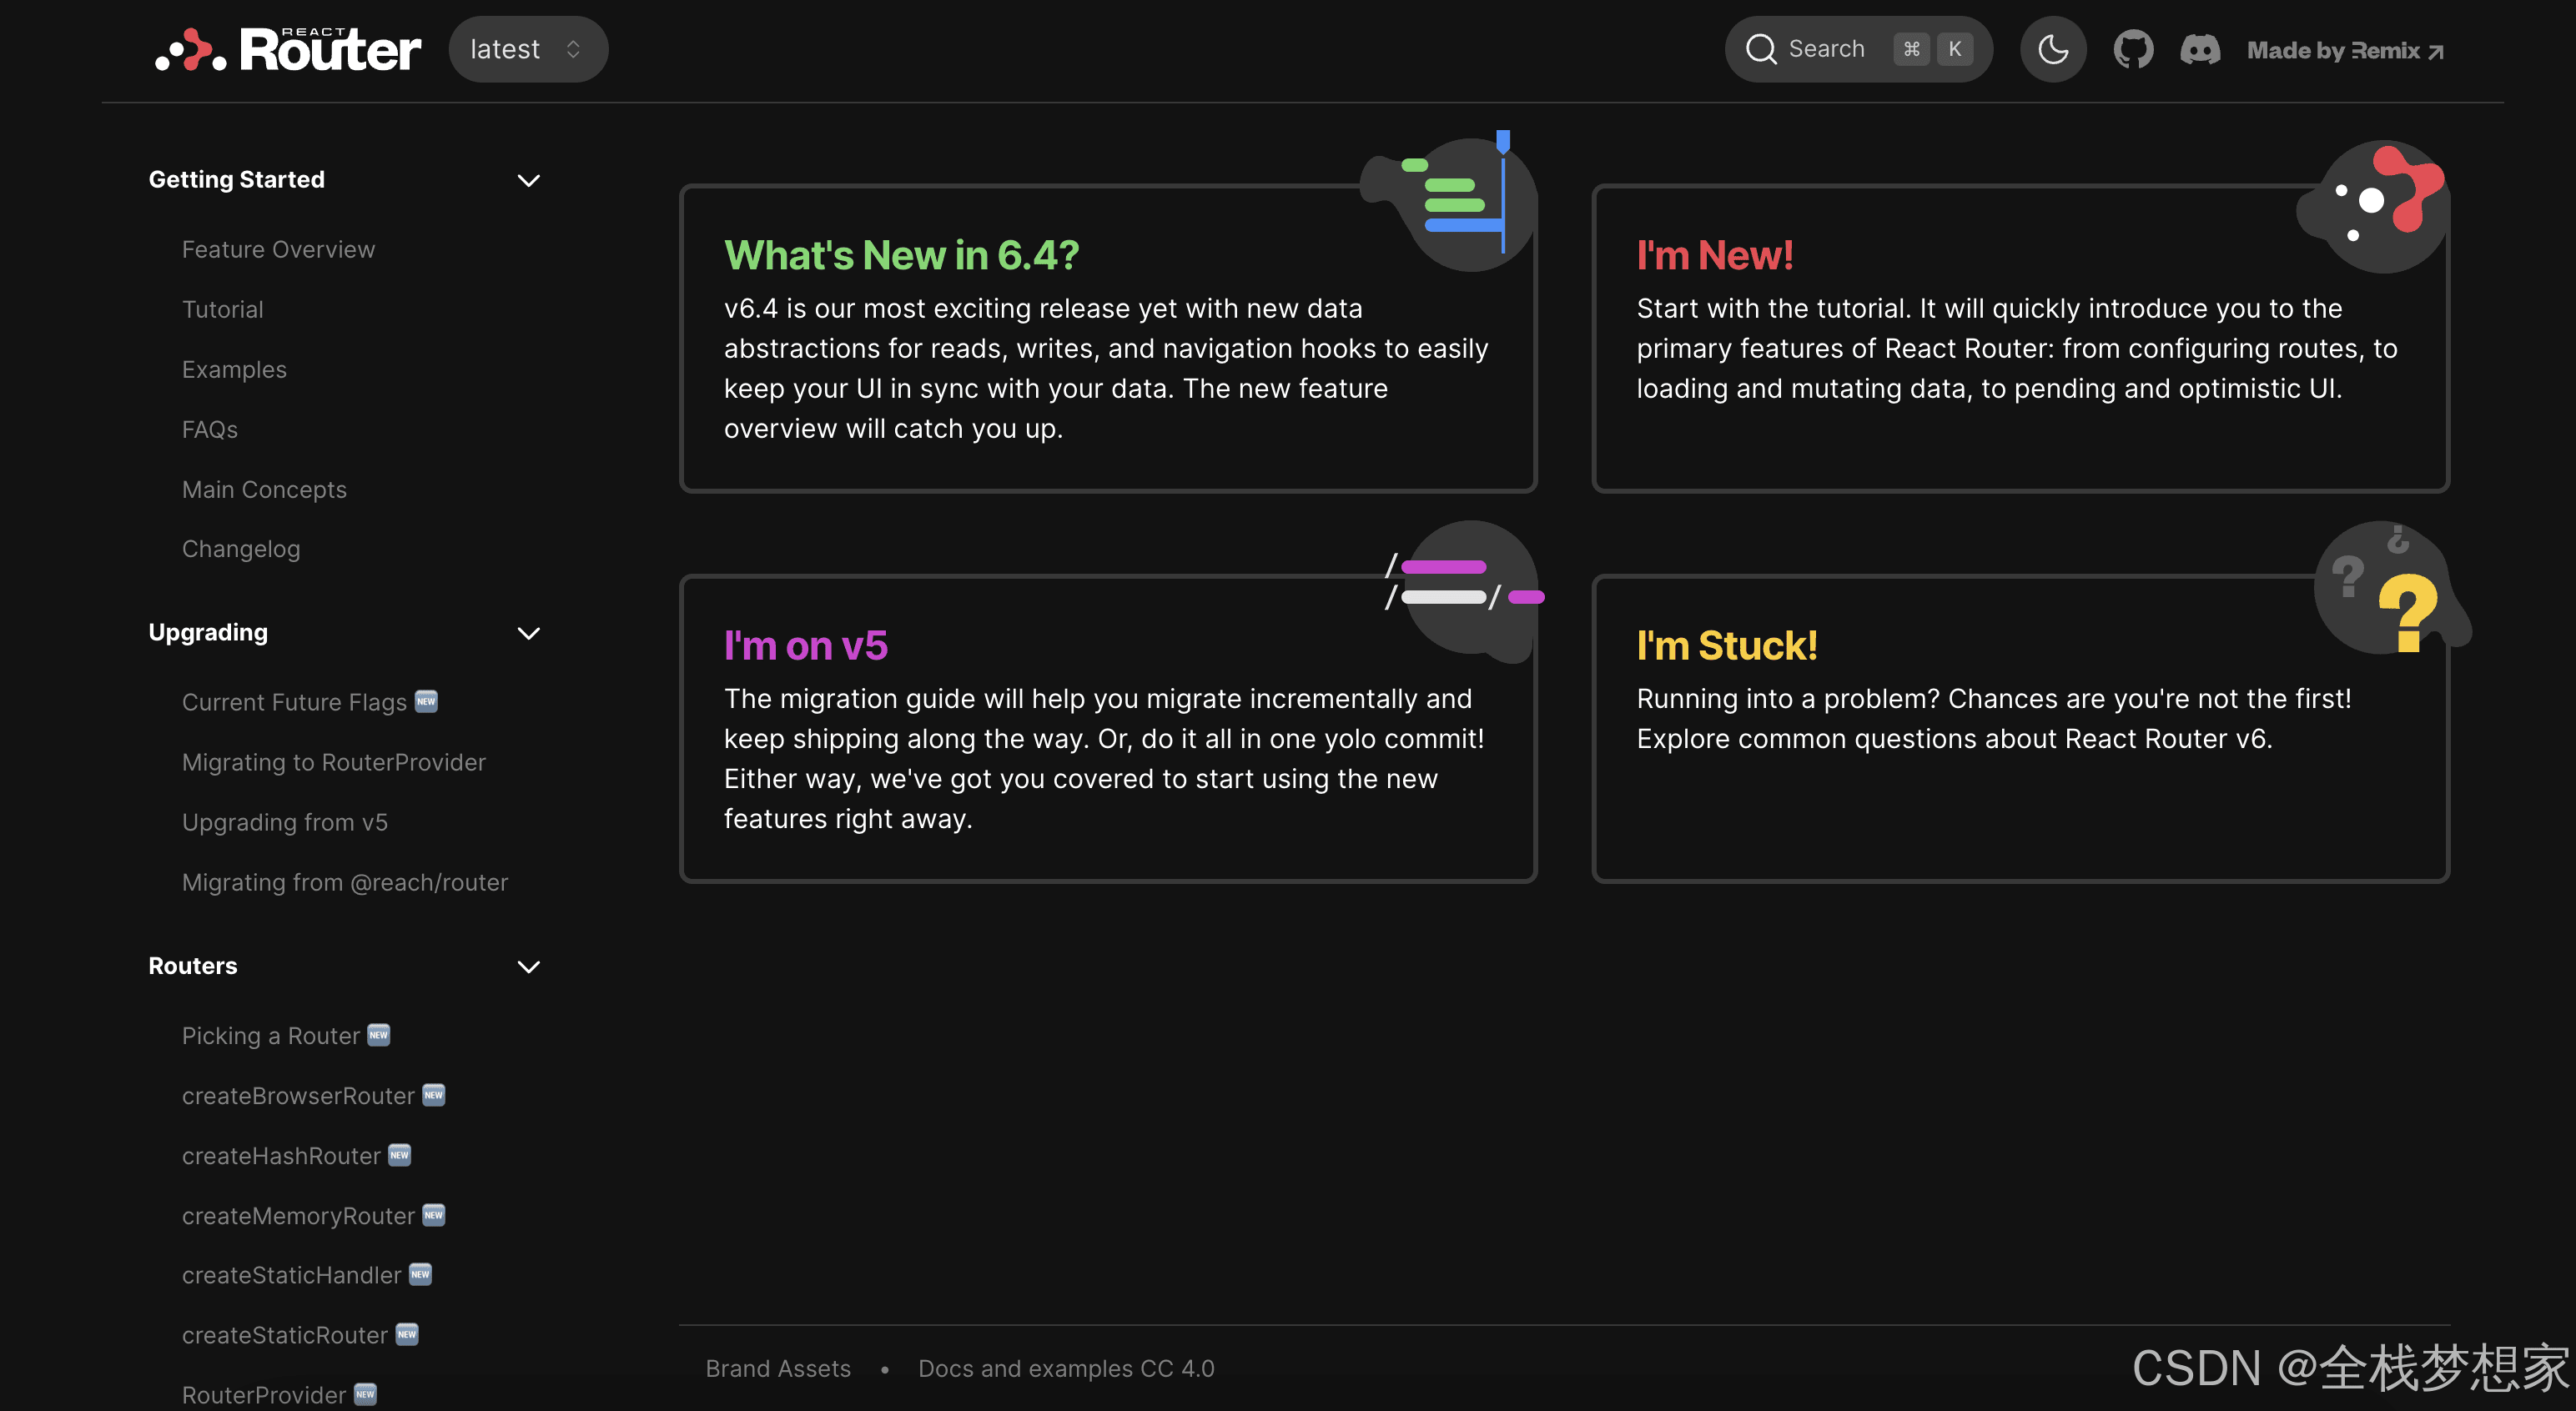This screenshot has height=1411, width=2576.
Task: Open Feature Overview in the sidebar
Action: [278, 249]
